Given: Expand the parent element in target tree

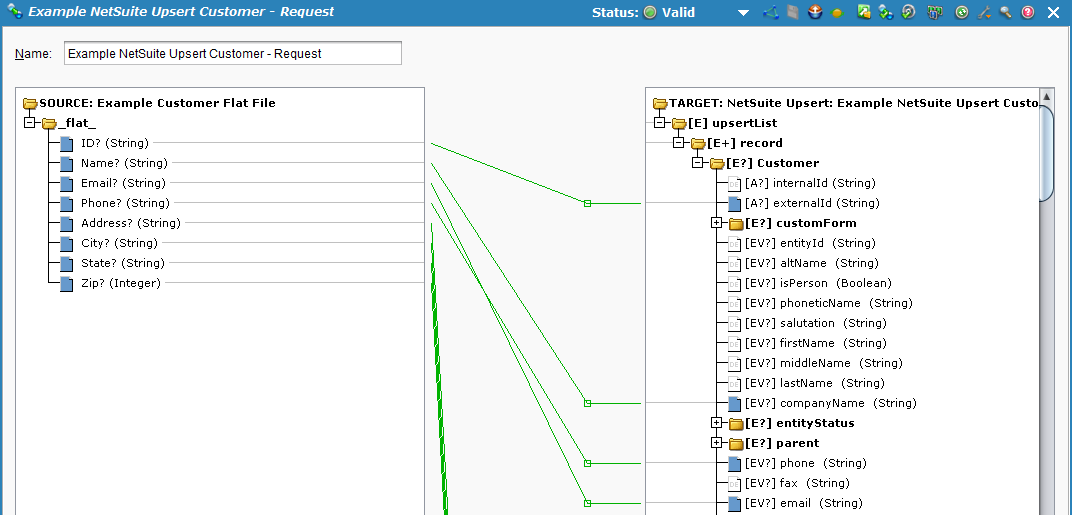Looking at the screenshot, I should pyautogui.click(x=716, y=443).
